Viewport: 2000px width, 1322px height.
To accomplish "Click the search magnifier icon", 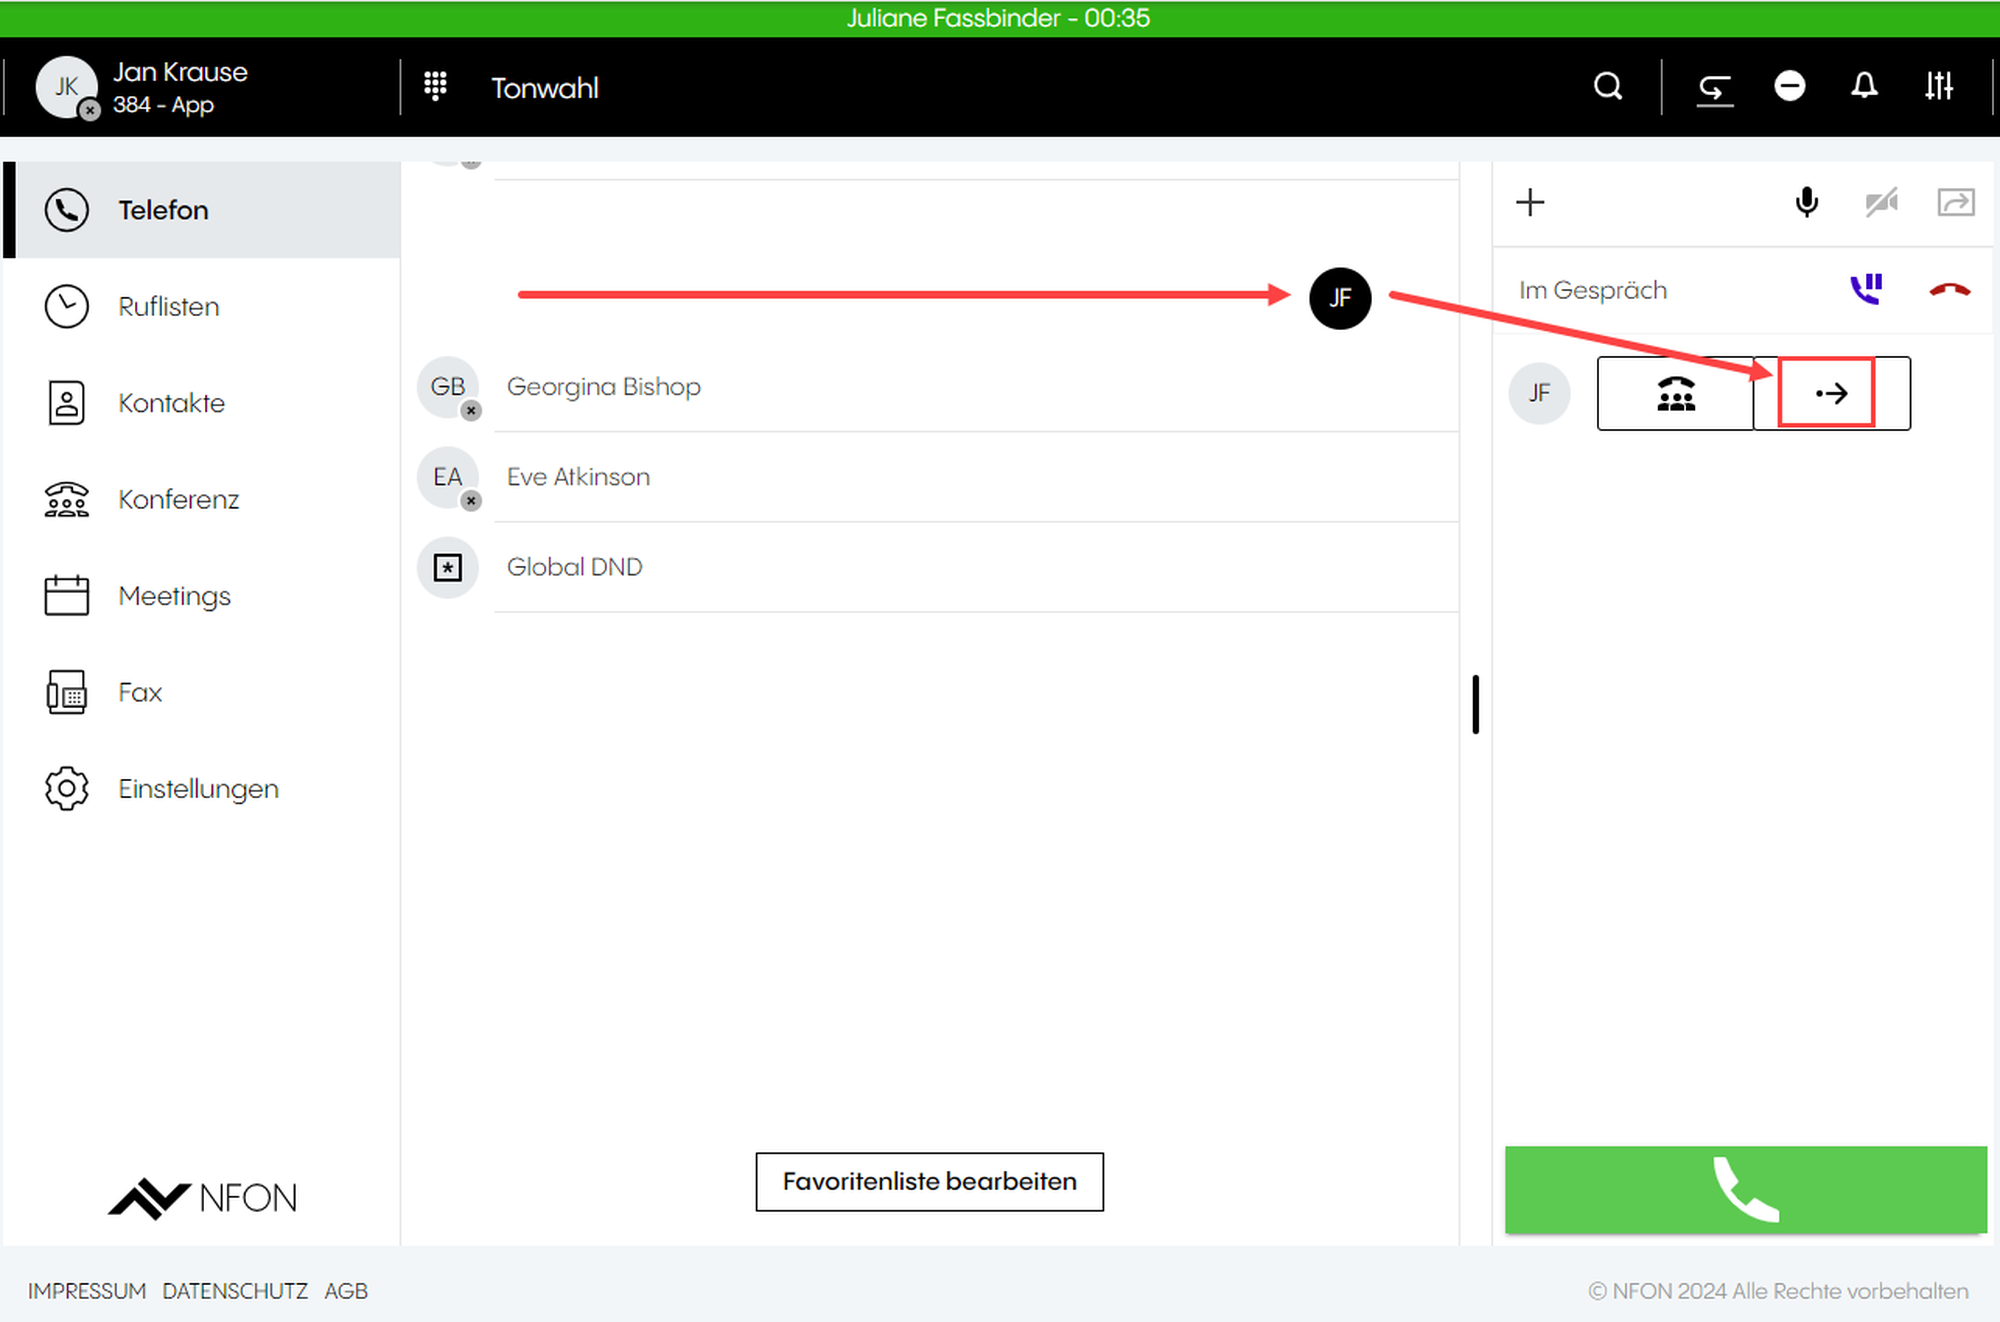I will (x=1607, y=87).
